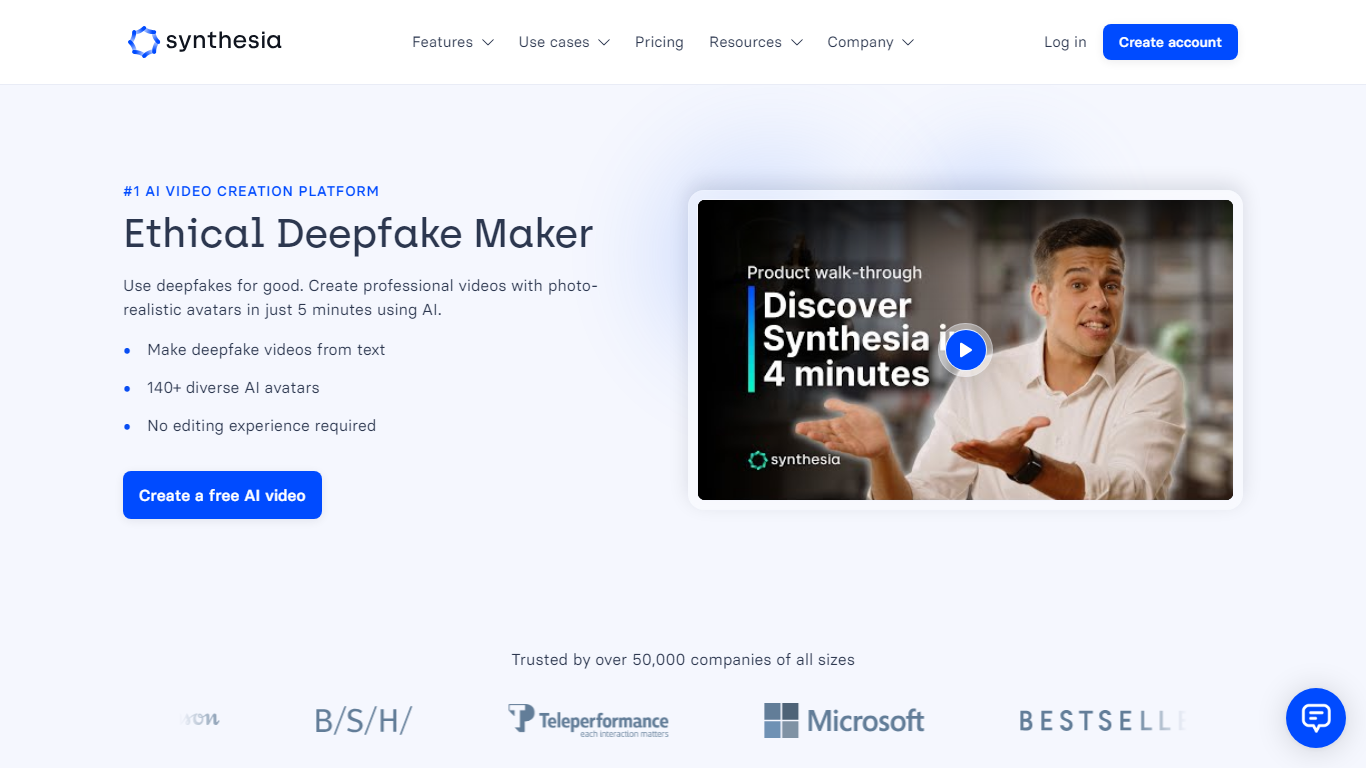
Task: Click the Teleperformance logo
Action: coord(588,720)
